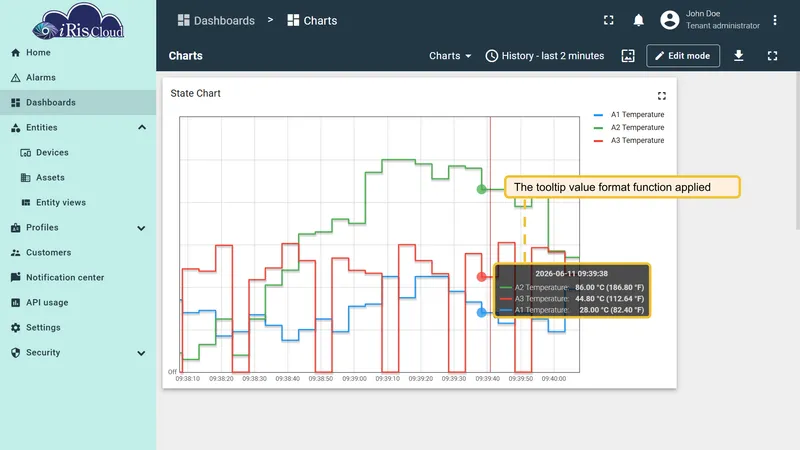Click the Settings gear icon
Image resolution: width=800 pixels, height=450 pixels.
click(15, 328)
